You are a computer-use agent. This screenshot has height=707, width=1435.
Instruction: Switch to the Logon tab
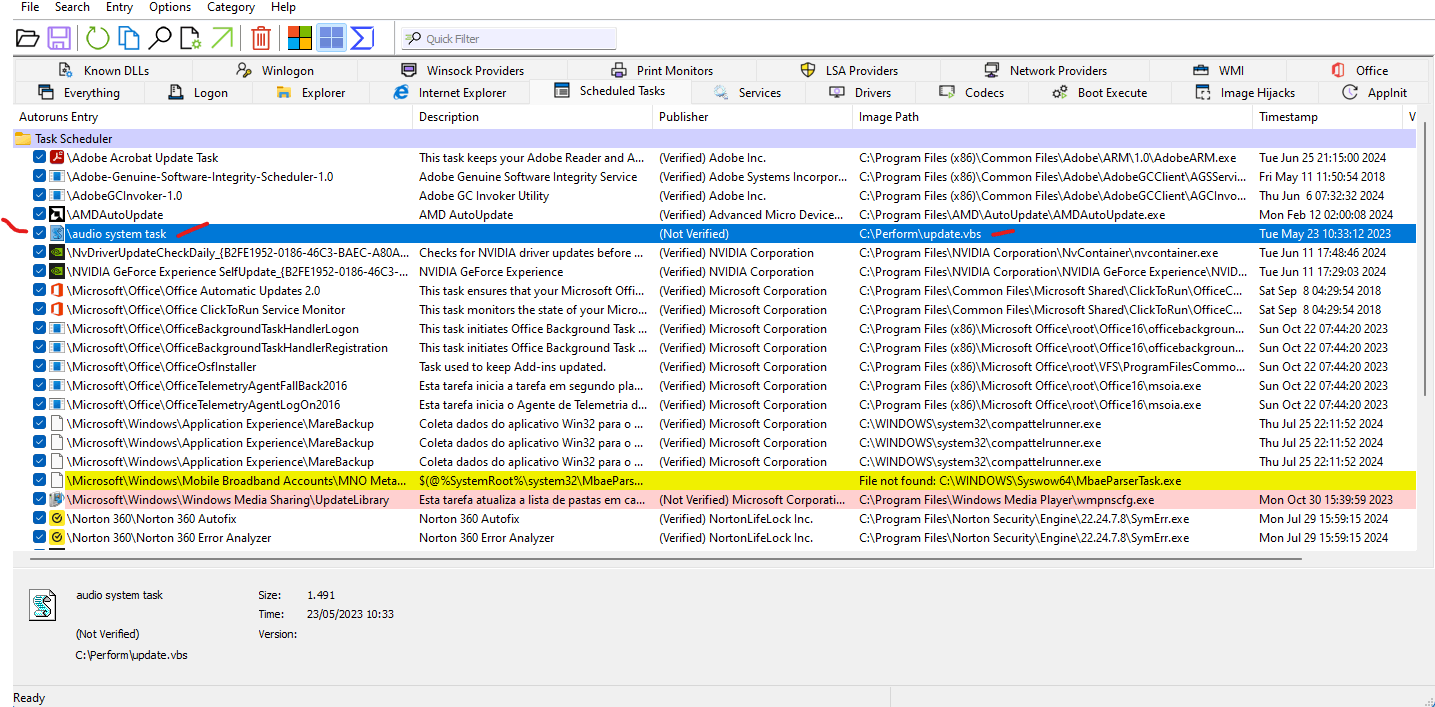(198, 93)
